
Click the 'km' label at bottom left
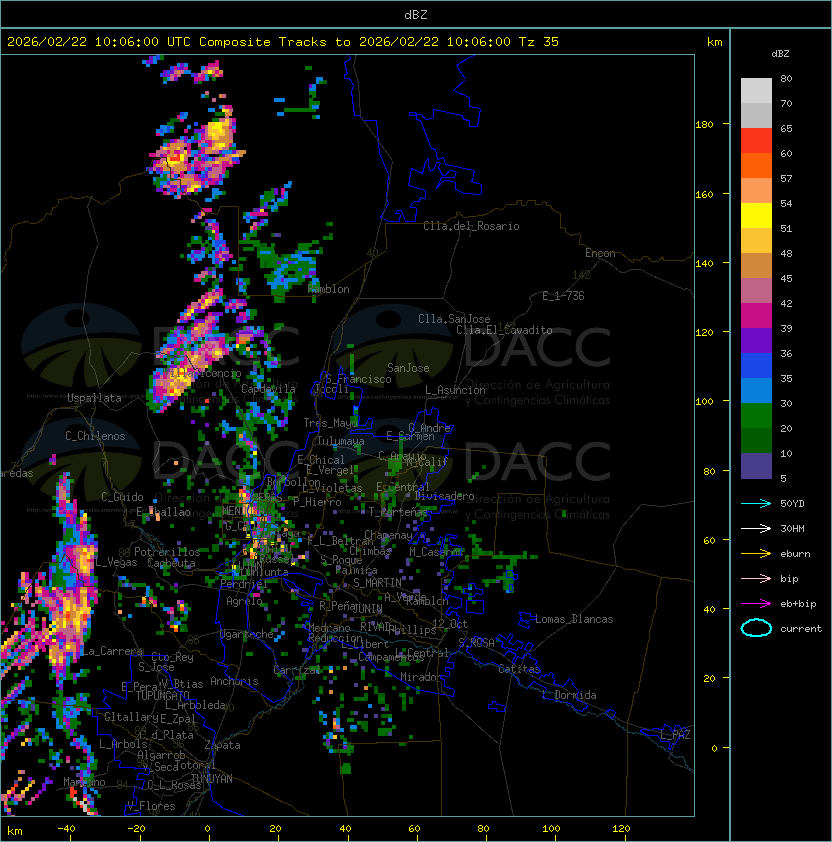[15, 831]
